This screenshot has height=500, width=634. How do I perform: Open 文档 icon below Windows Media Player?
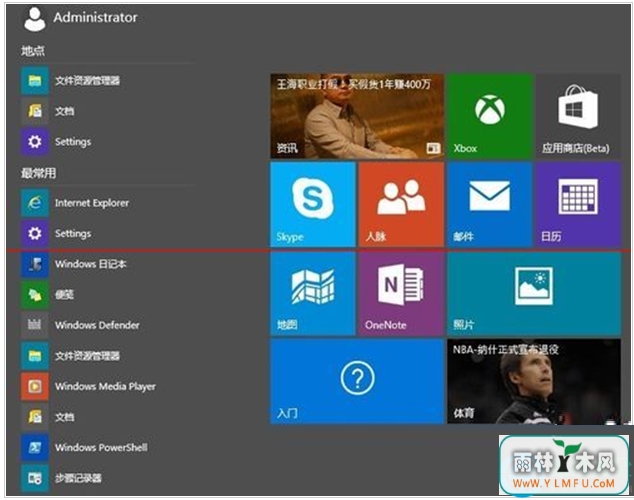(35, 417)
